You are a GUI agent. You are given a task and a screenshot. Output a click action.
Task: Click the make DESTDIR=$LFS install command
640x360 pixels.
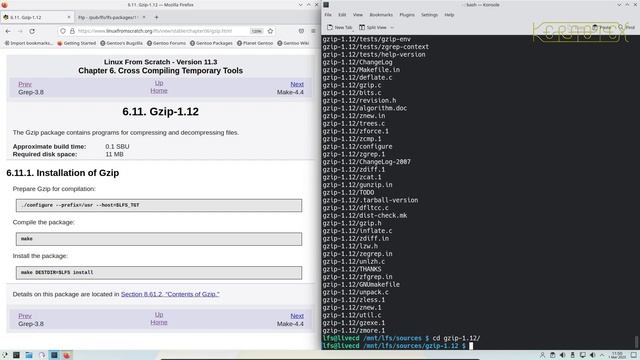[x=159, y=273]
